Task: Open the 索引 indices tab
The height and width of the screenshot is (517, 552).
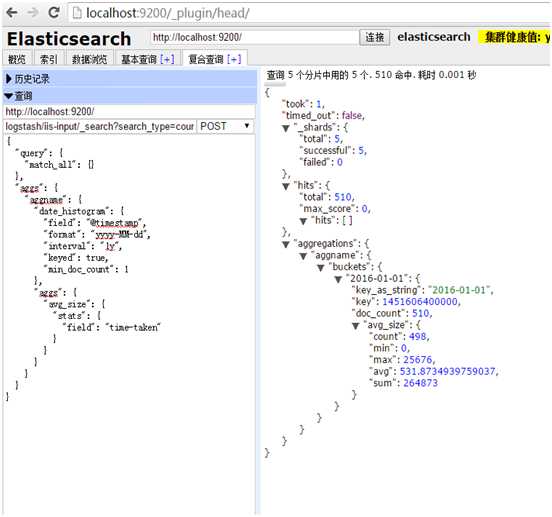Action: pyautogui.click(x=49, y=59)
